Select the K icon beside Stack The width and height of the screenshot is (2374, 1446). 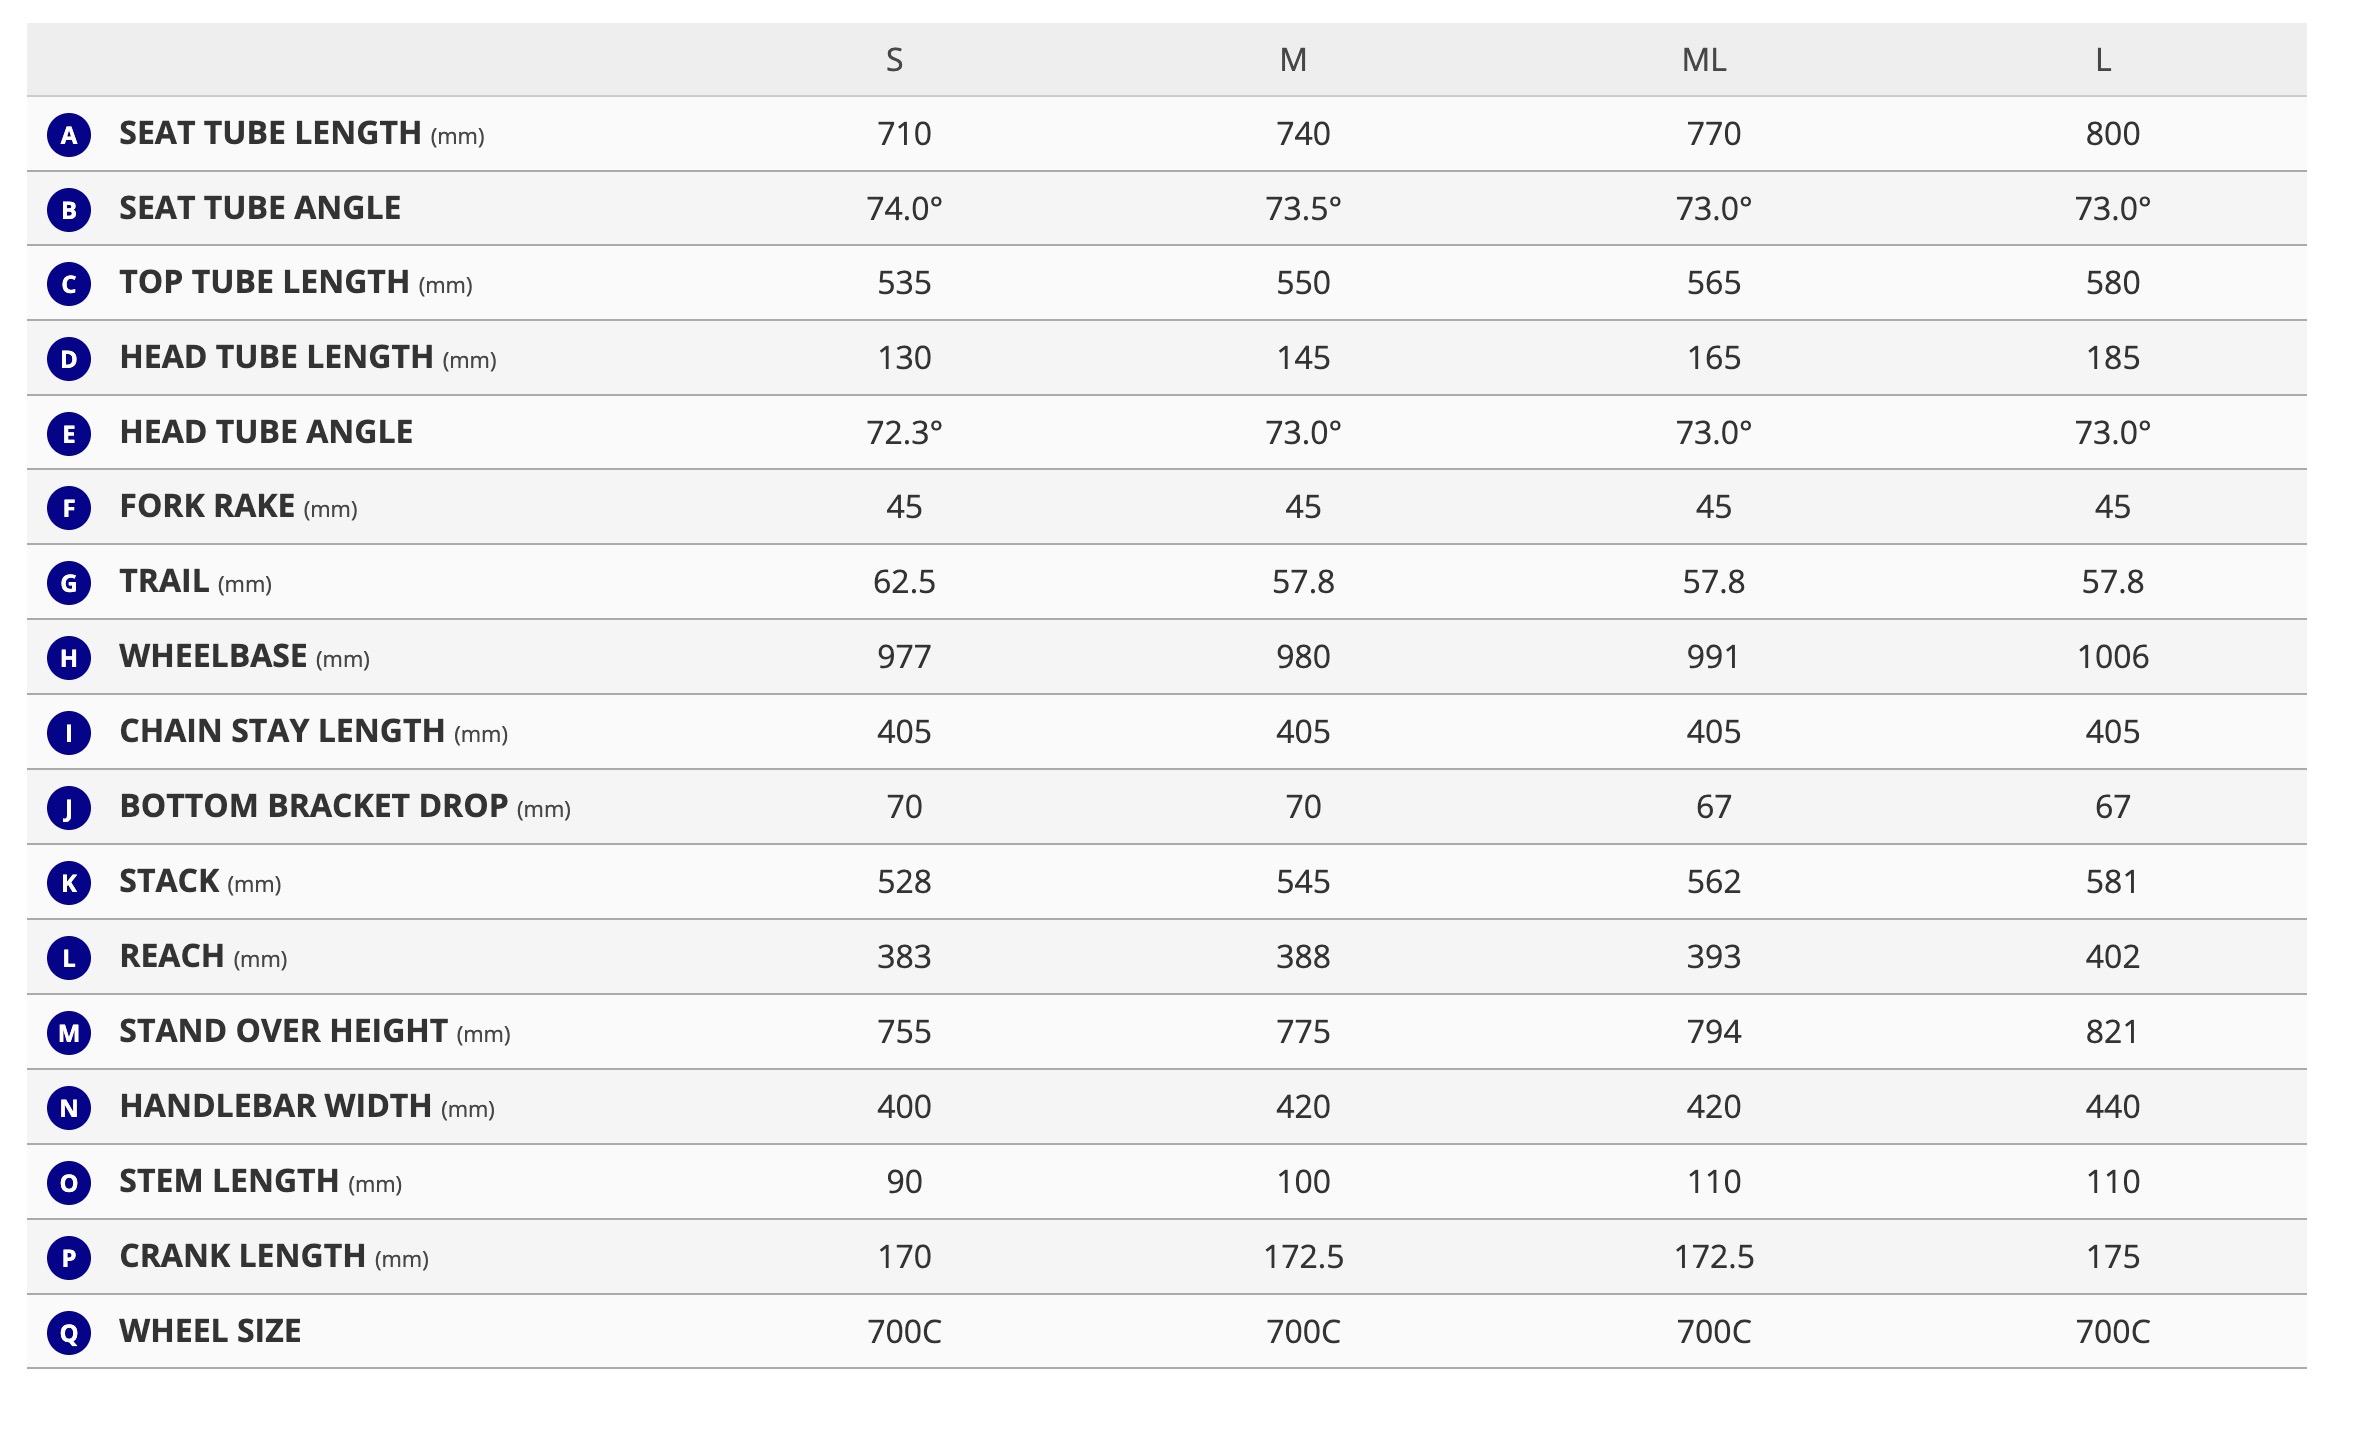pos(69,883)
